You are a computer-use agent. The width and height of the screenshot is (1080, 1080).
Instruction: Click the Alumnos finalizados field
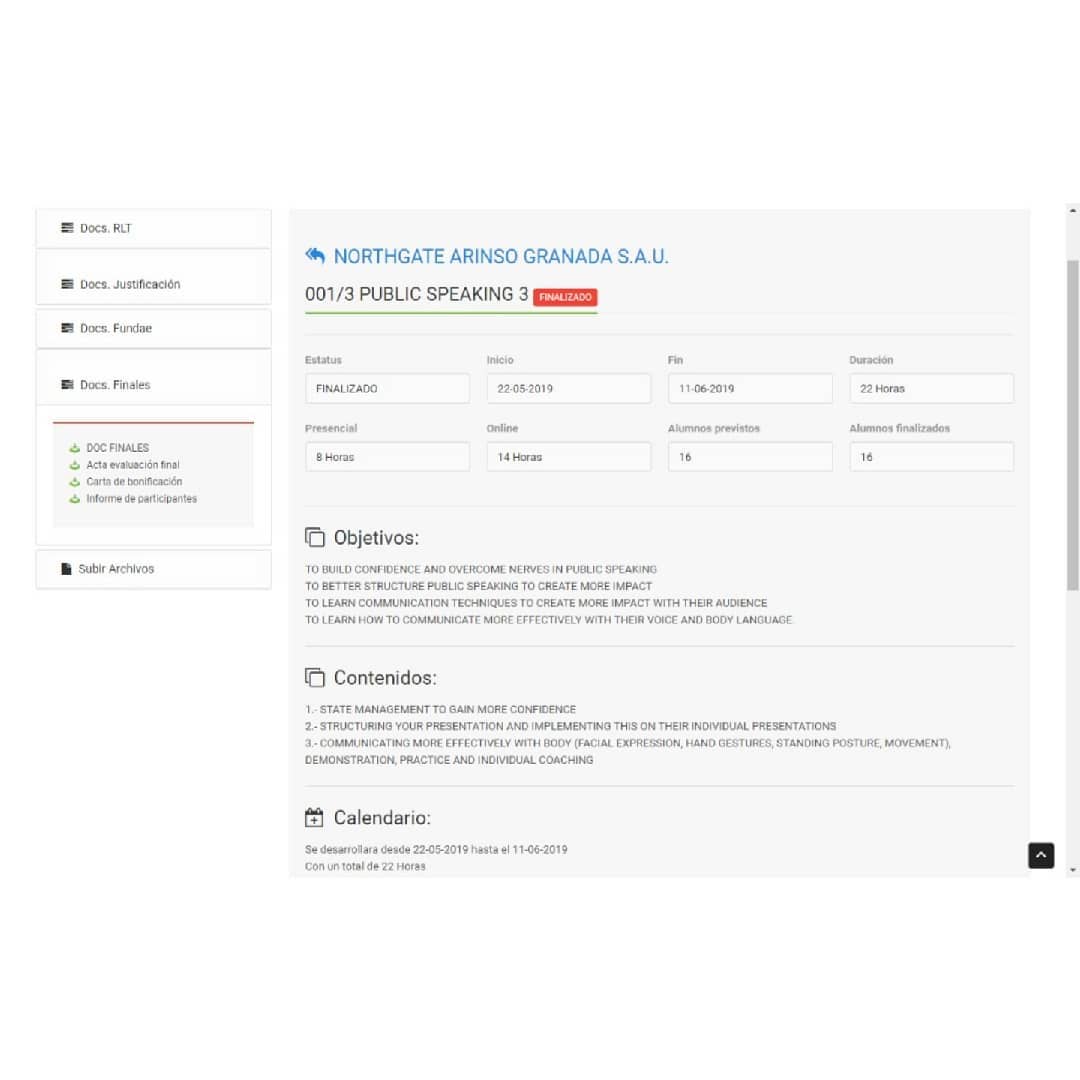pos(931,457)
